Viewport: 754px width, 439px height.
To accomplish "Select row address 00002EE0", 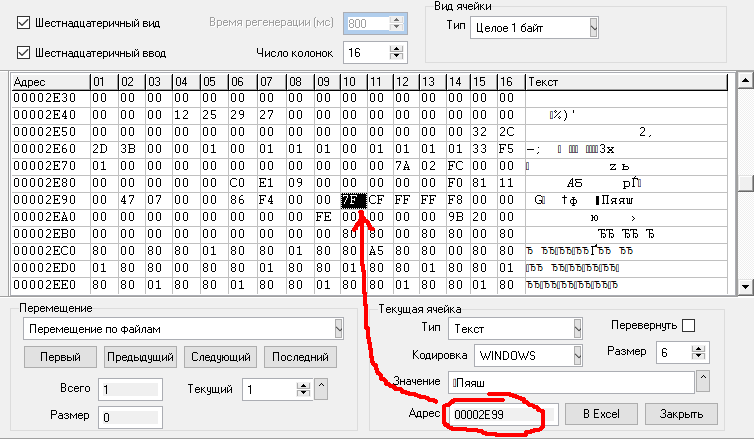I will (50, 285).
